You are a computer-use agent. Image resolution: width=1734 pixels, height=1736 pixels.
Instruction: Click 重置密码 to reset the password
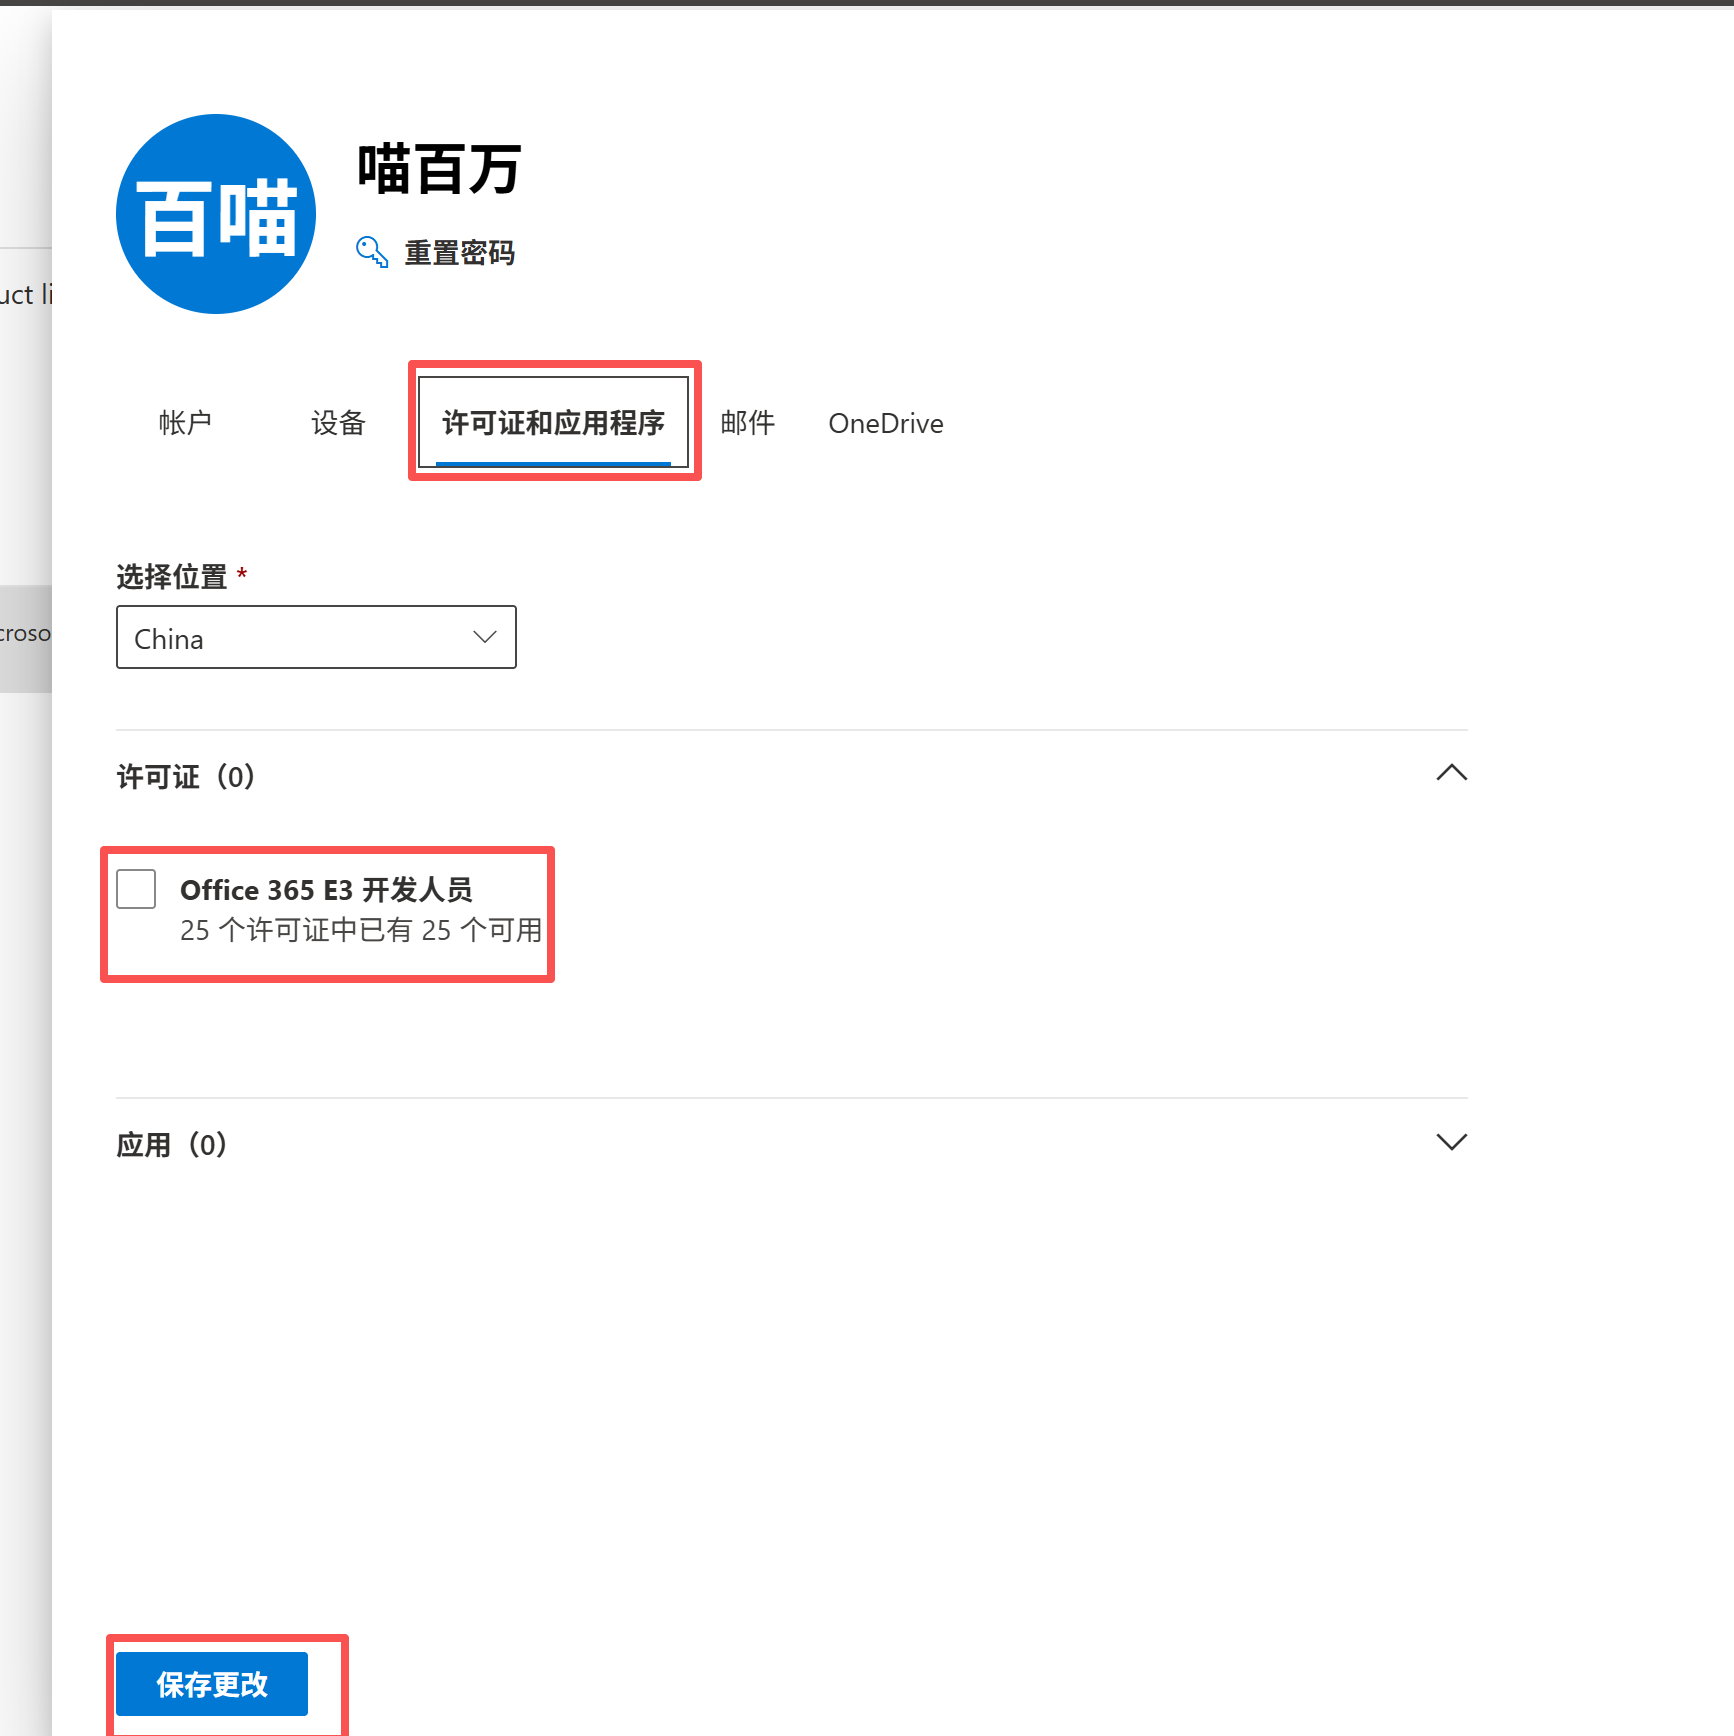[x=459, y=252]
